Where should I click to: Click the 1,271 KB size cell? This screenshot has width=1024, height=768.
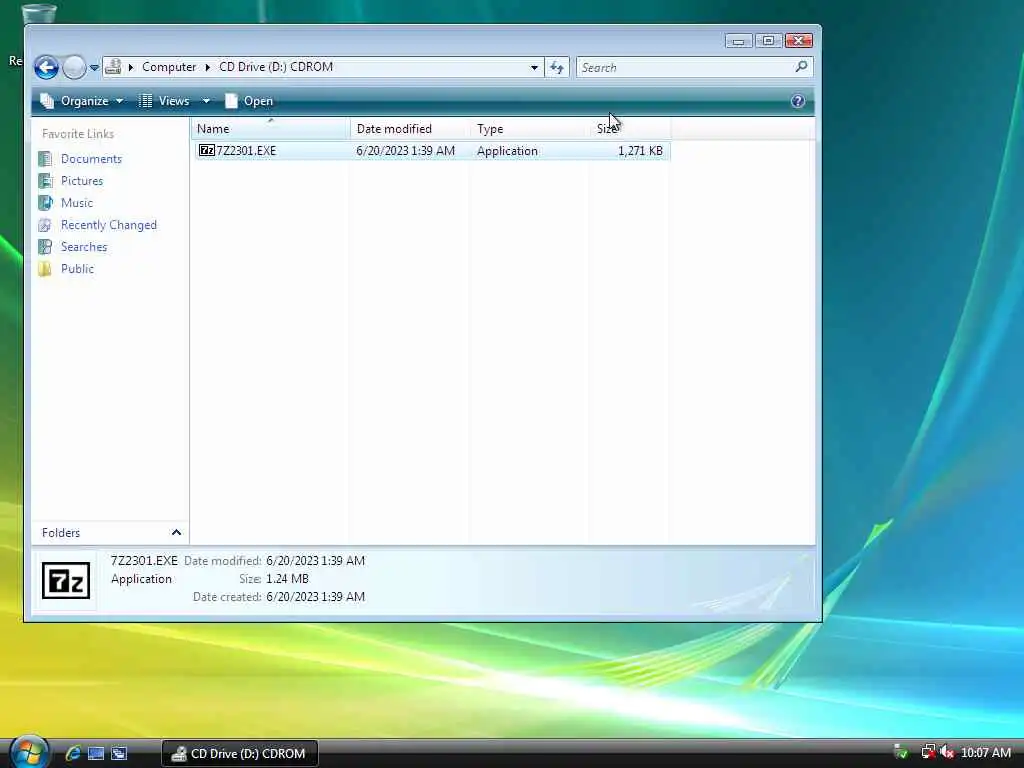tap(640, 151)
